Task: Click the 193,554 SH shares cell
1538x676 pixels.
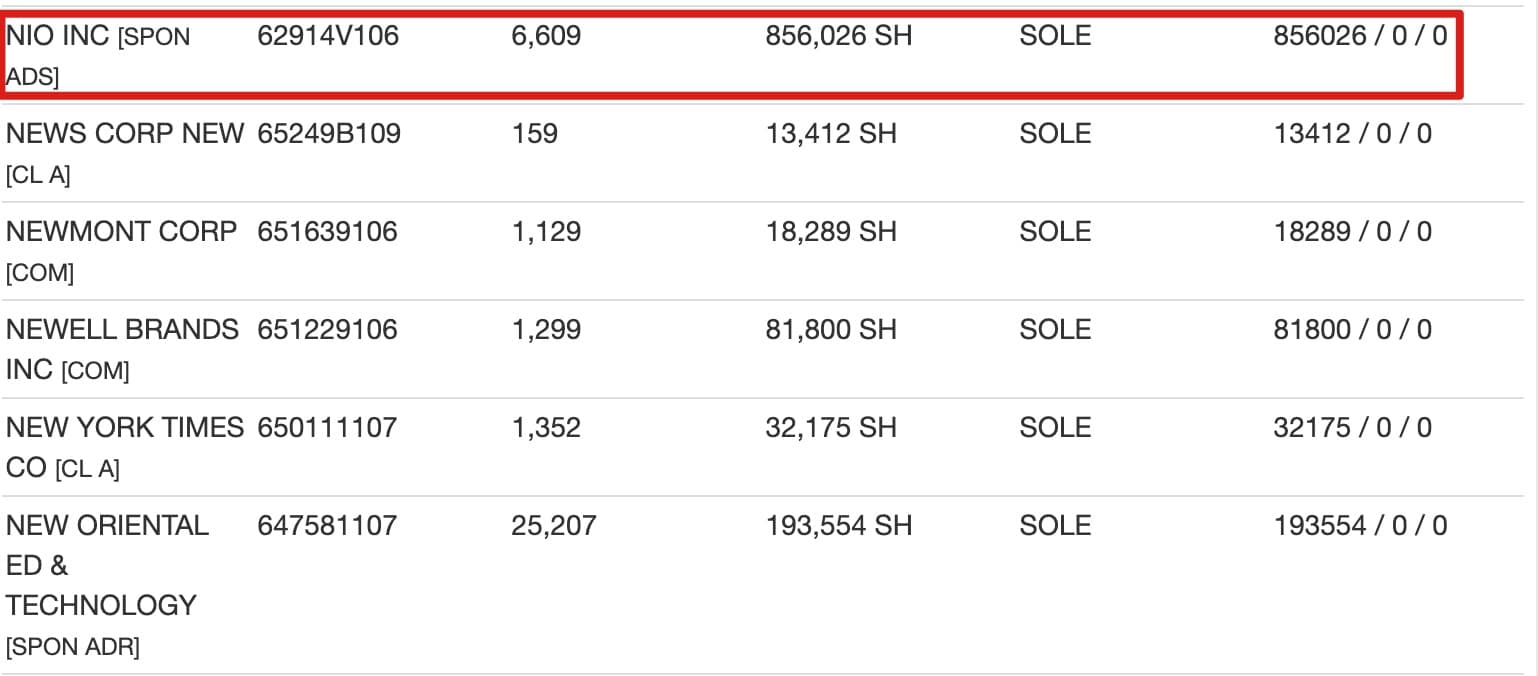Action: pos(838,526)
